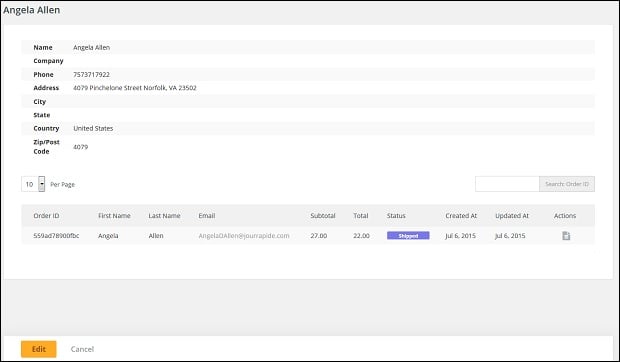Click the last name cell Allen
The width and height of the screenshot is (620, 362).
(156, 236)
